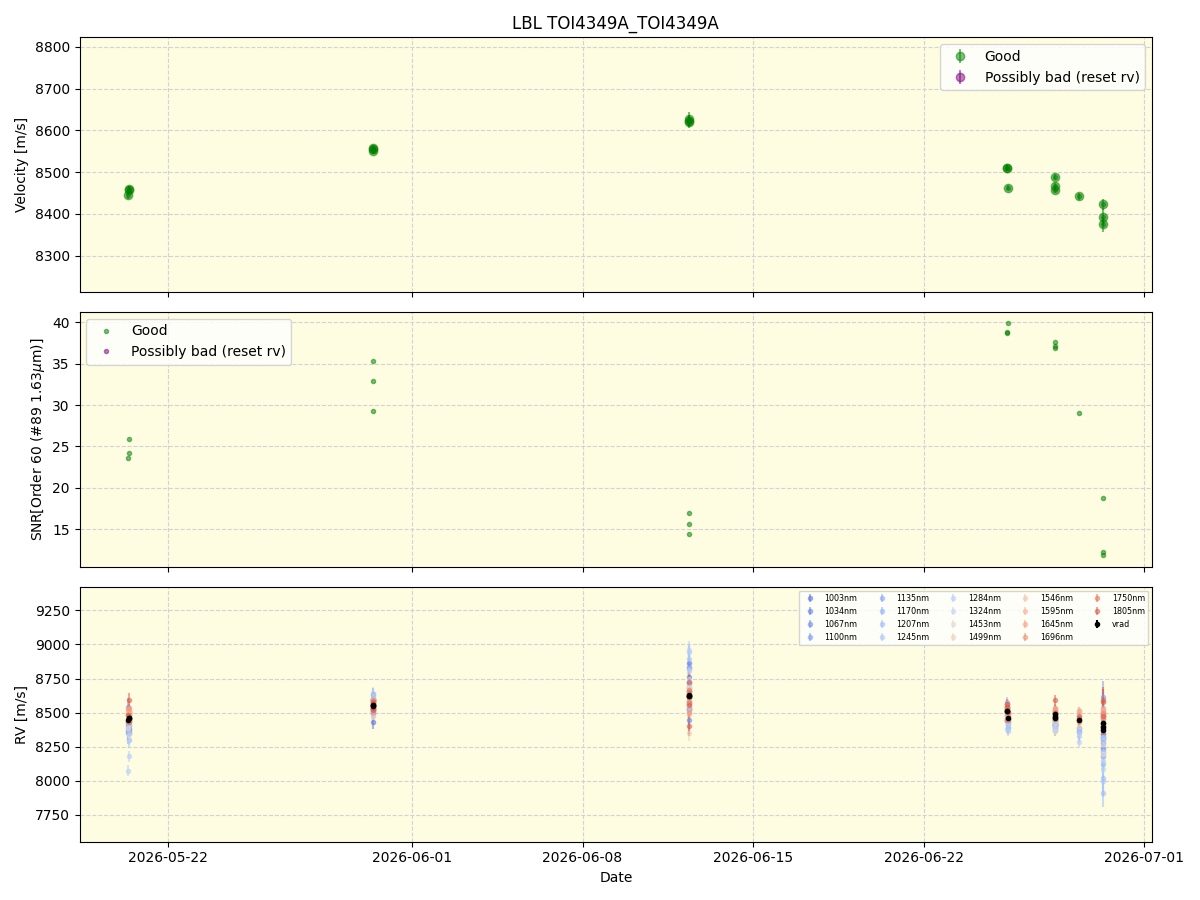
Task: Click the black vrad legend marker
Action: pyautogui.click(x=1097, y=624)
